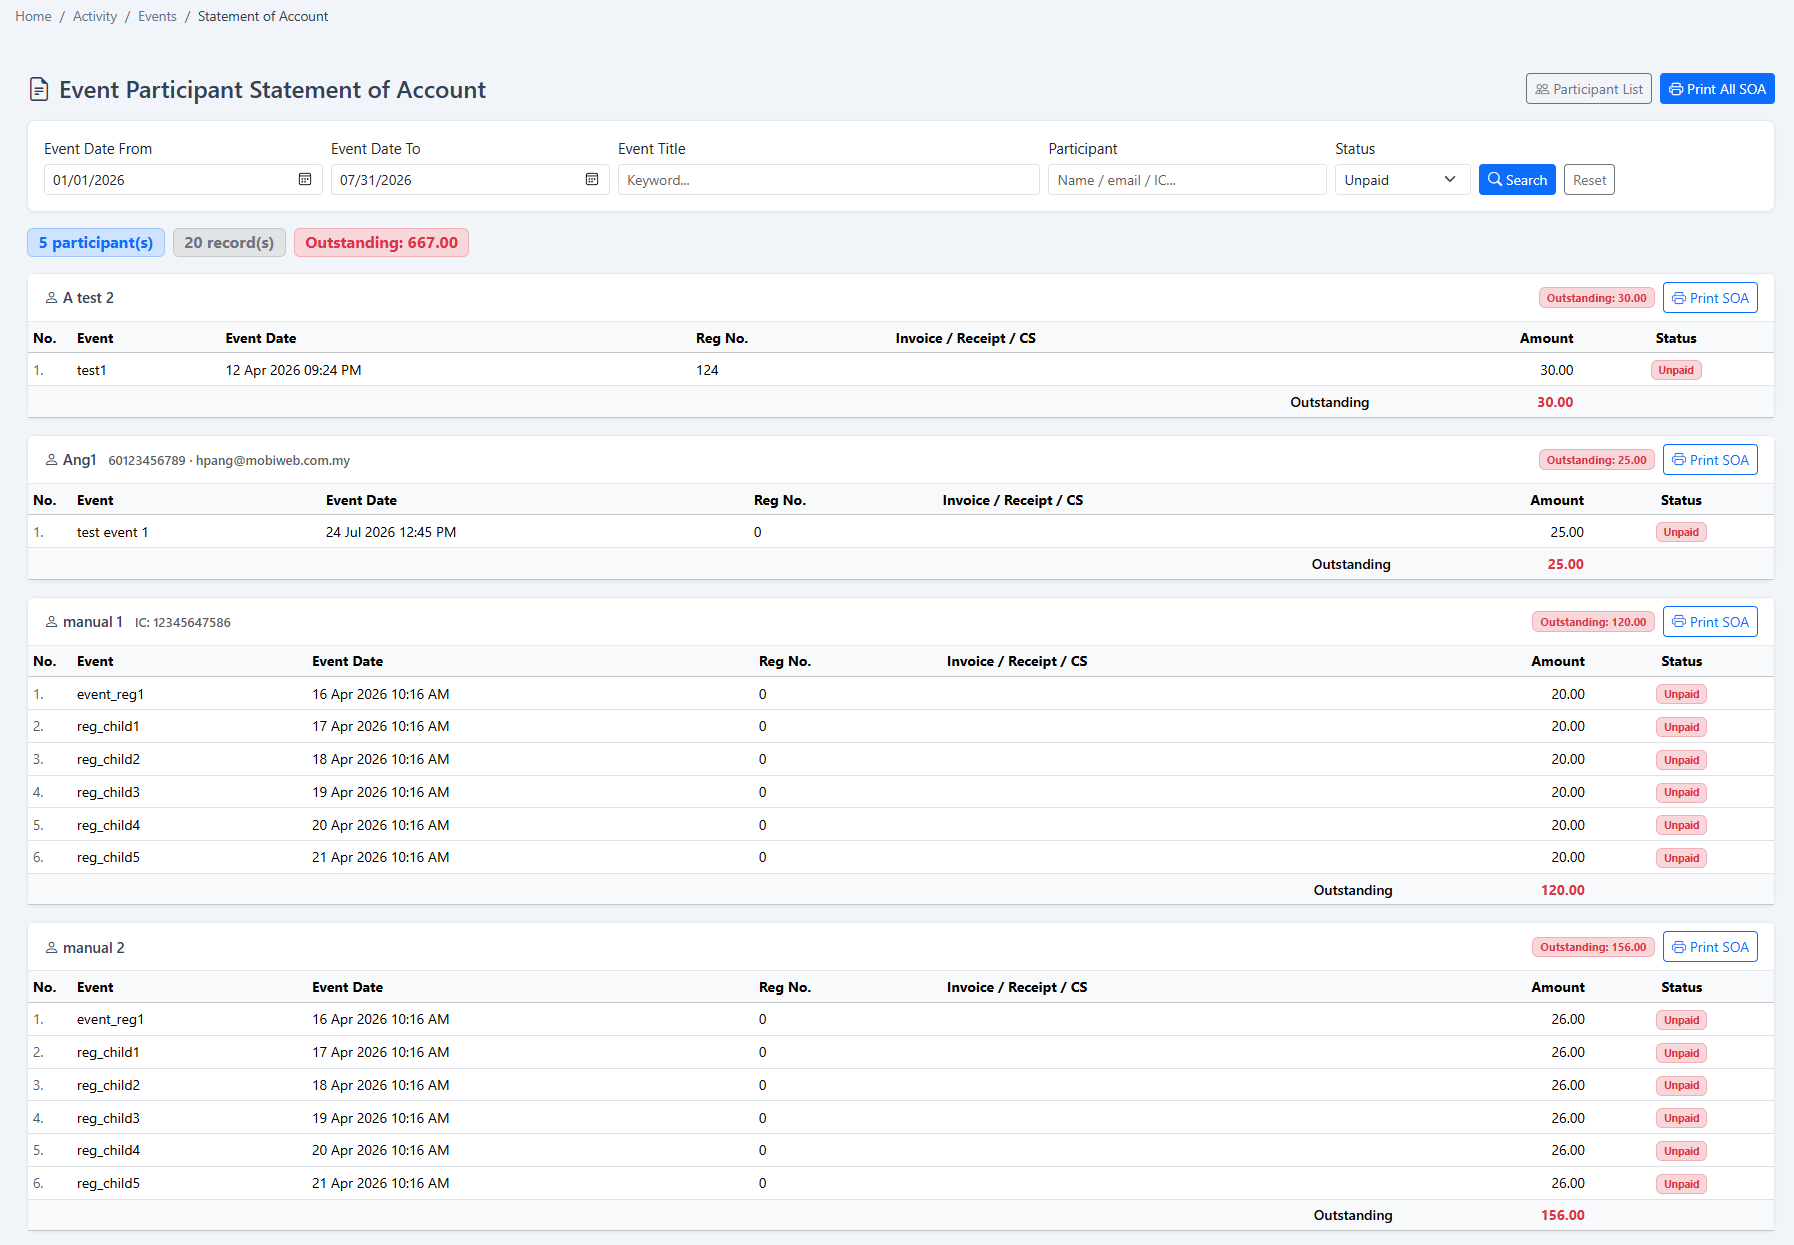Click the 20 record(s) badge
The width and height of the screenshot is (1794, 1245).
(229, 243)
